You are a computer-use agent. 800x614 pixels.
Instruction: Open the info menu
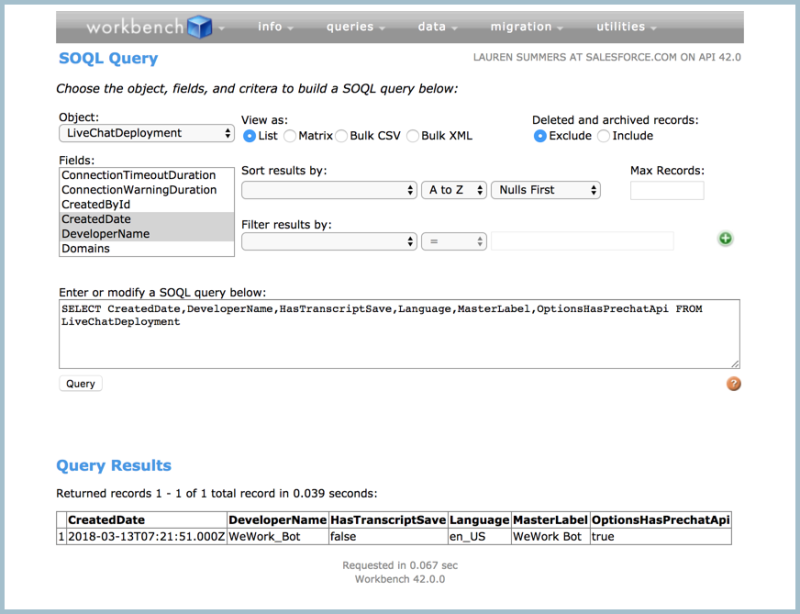point(276,27)
